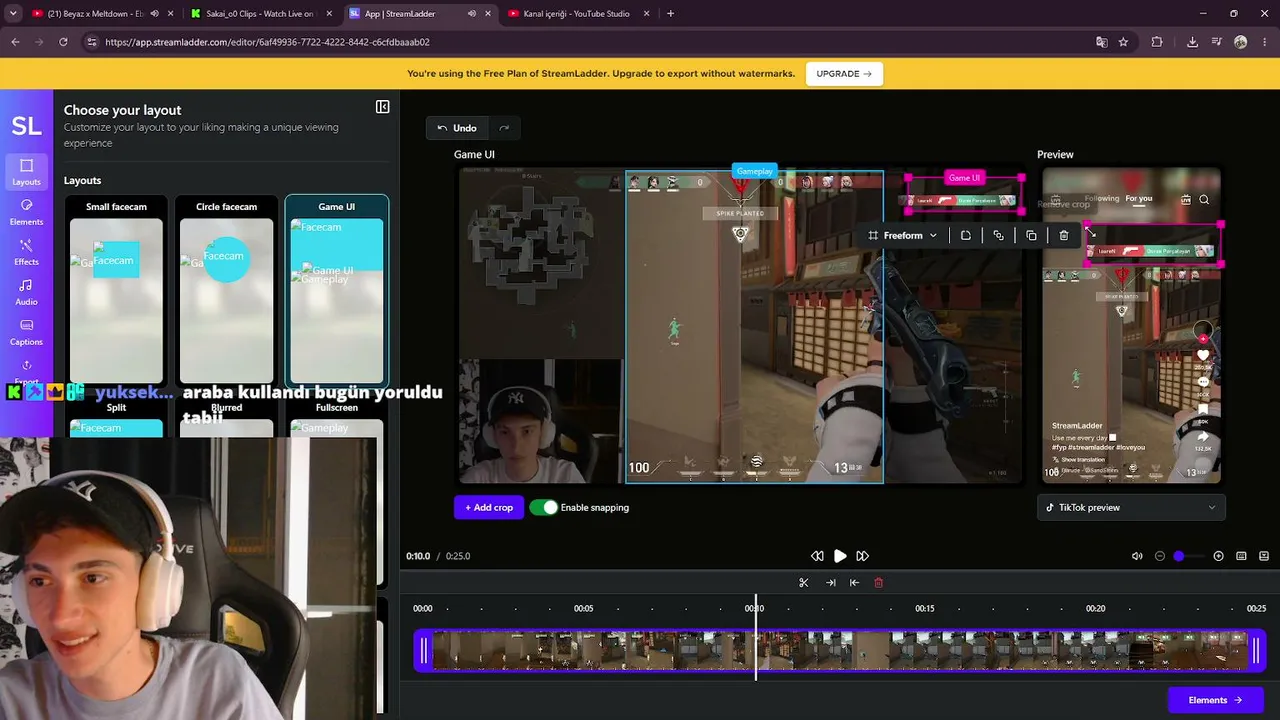1280x720 pixels.
Task: Open the keyboard shortcuts icon
Action: tap(1241, 556)
